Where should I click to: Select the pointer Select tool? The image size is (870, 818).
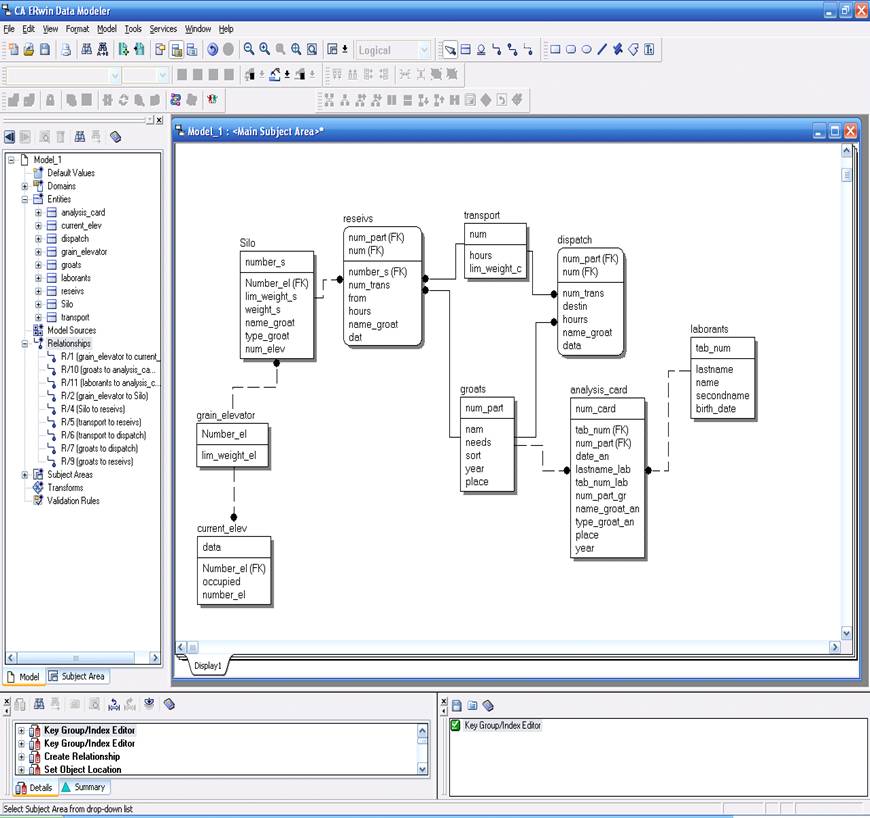pos(449,49)
